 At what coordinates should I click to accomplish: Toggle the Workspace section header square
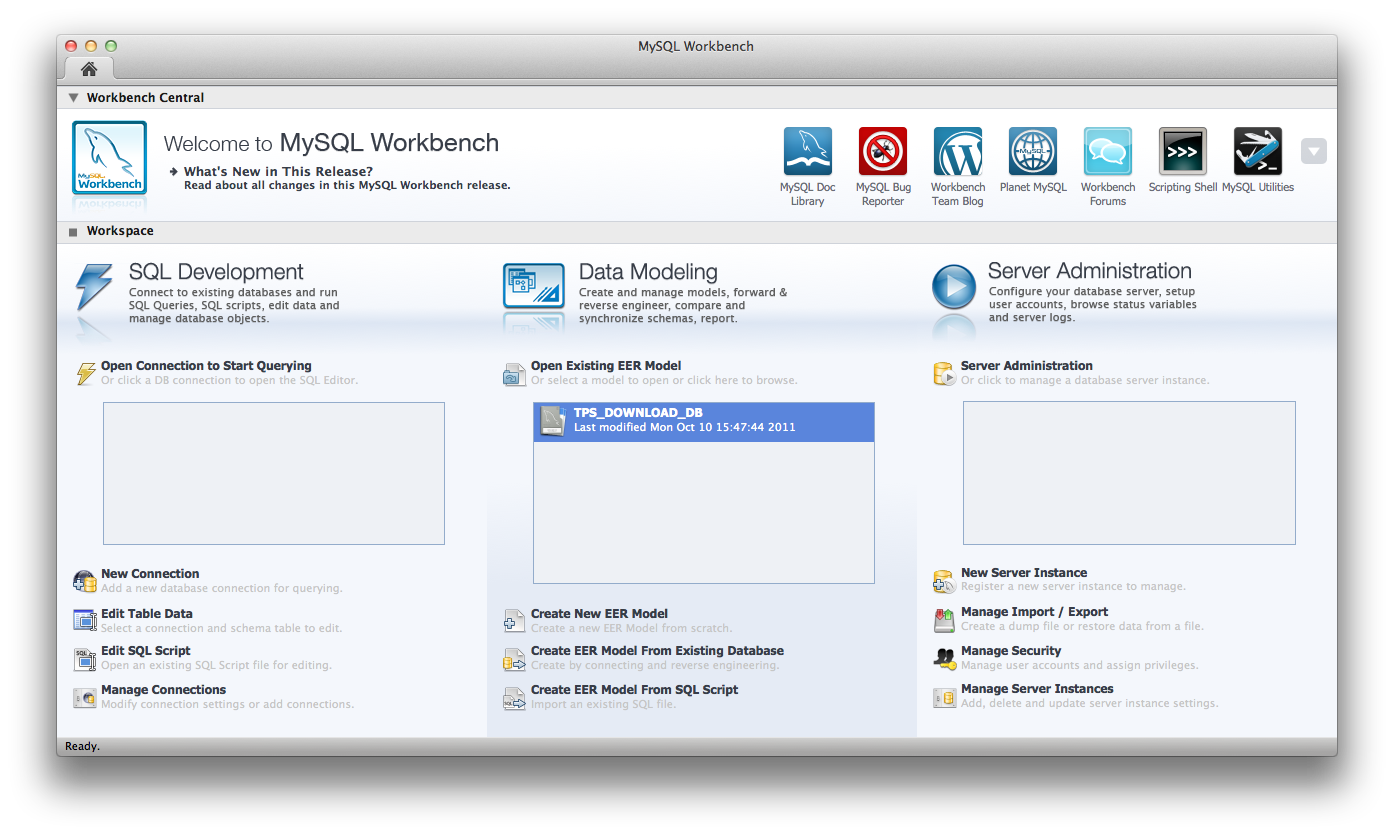[x=73, y=232]
